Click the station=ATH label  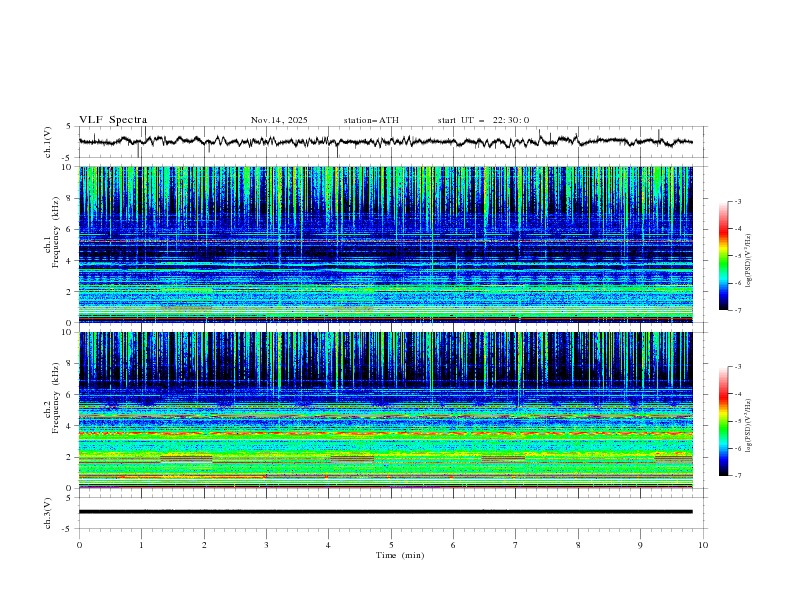[370, 120]
